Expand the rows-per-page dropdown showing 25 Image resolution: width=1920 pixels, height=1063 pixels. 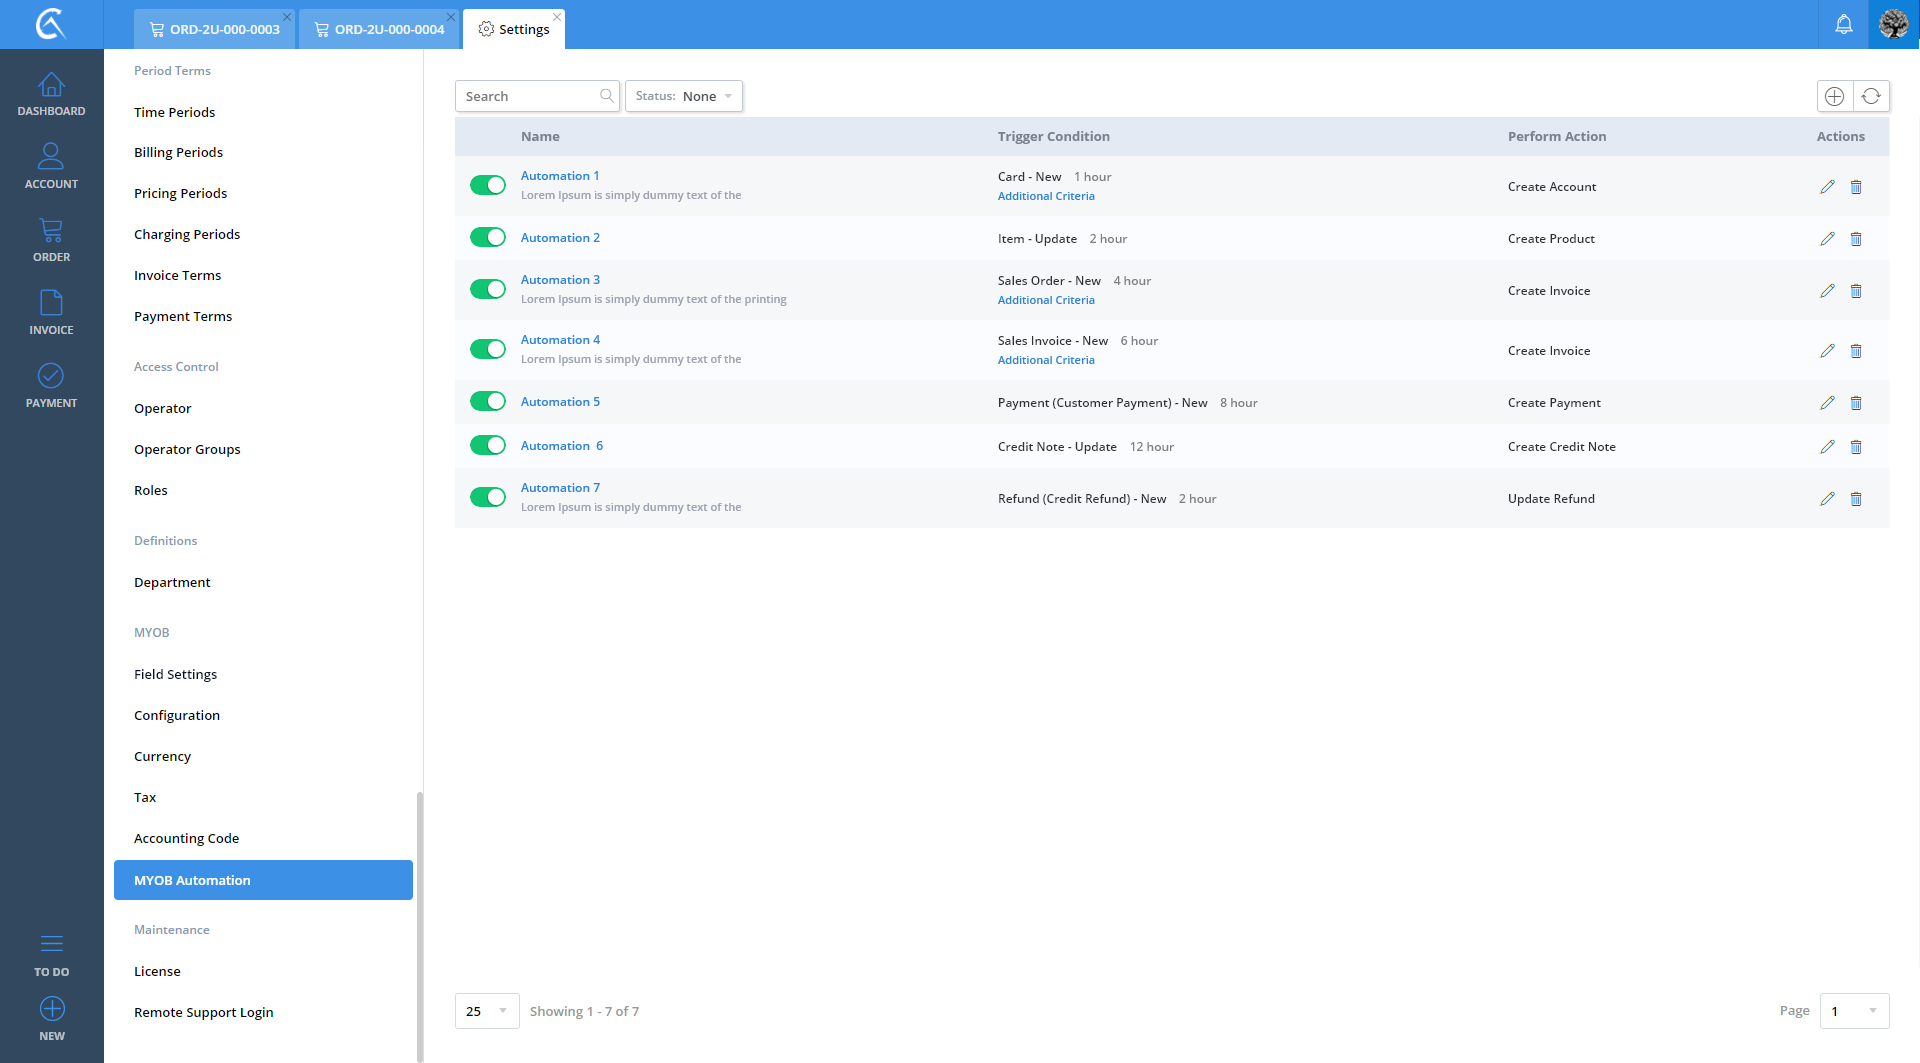click(x=487, y=1011)
